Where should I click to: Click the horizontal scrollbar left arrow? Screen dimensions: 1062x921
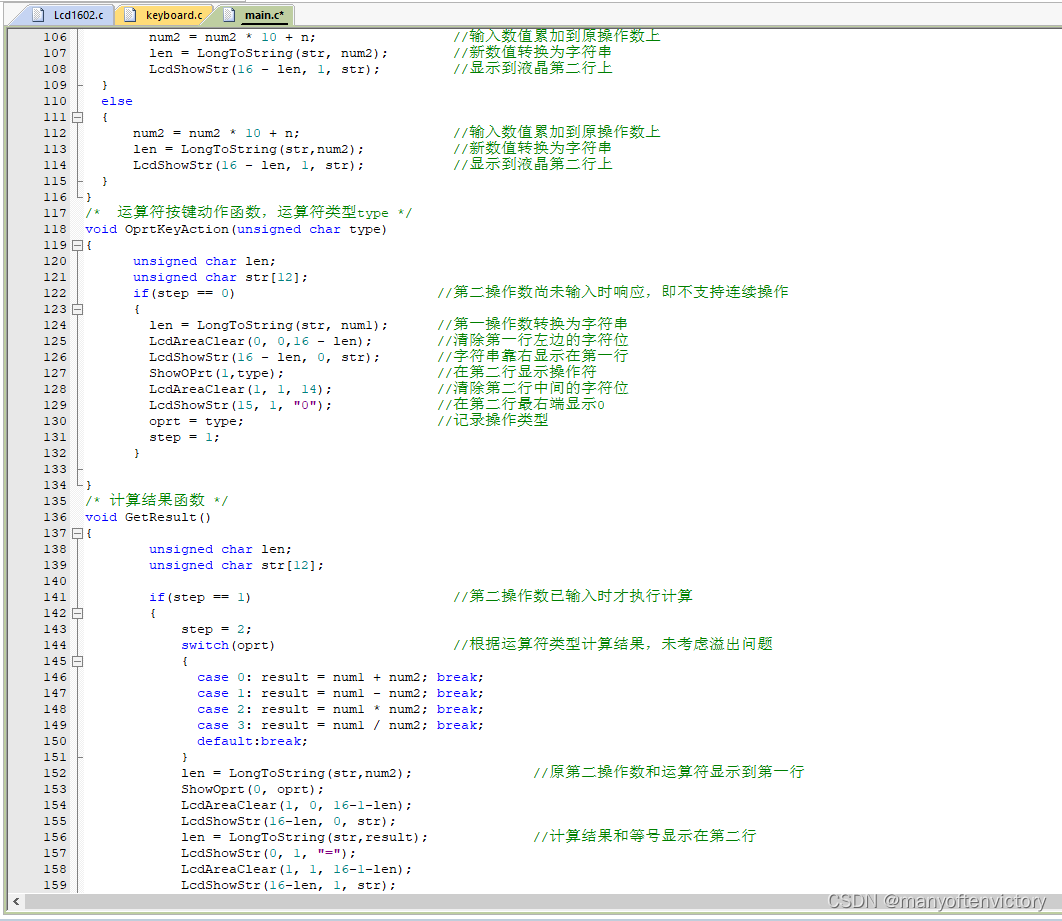pos(16,901)
